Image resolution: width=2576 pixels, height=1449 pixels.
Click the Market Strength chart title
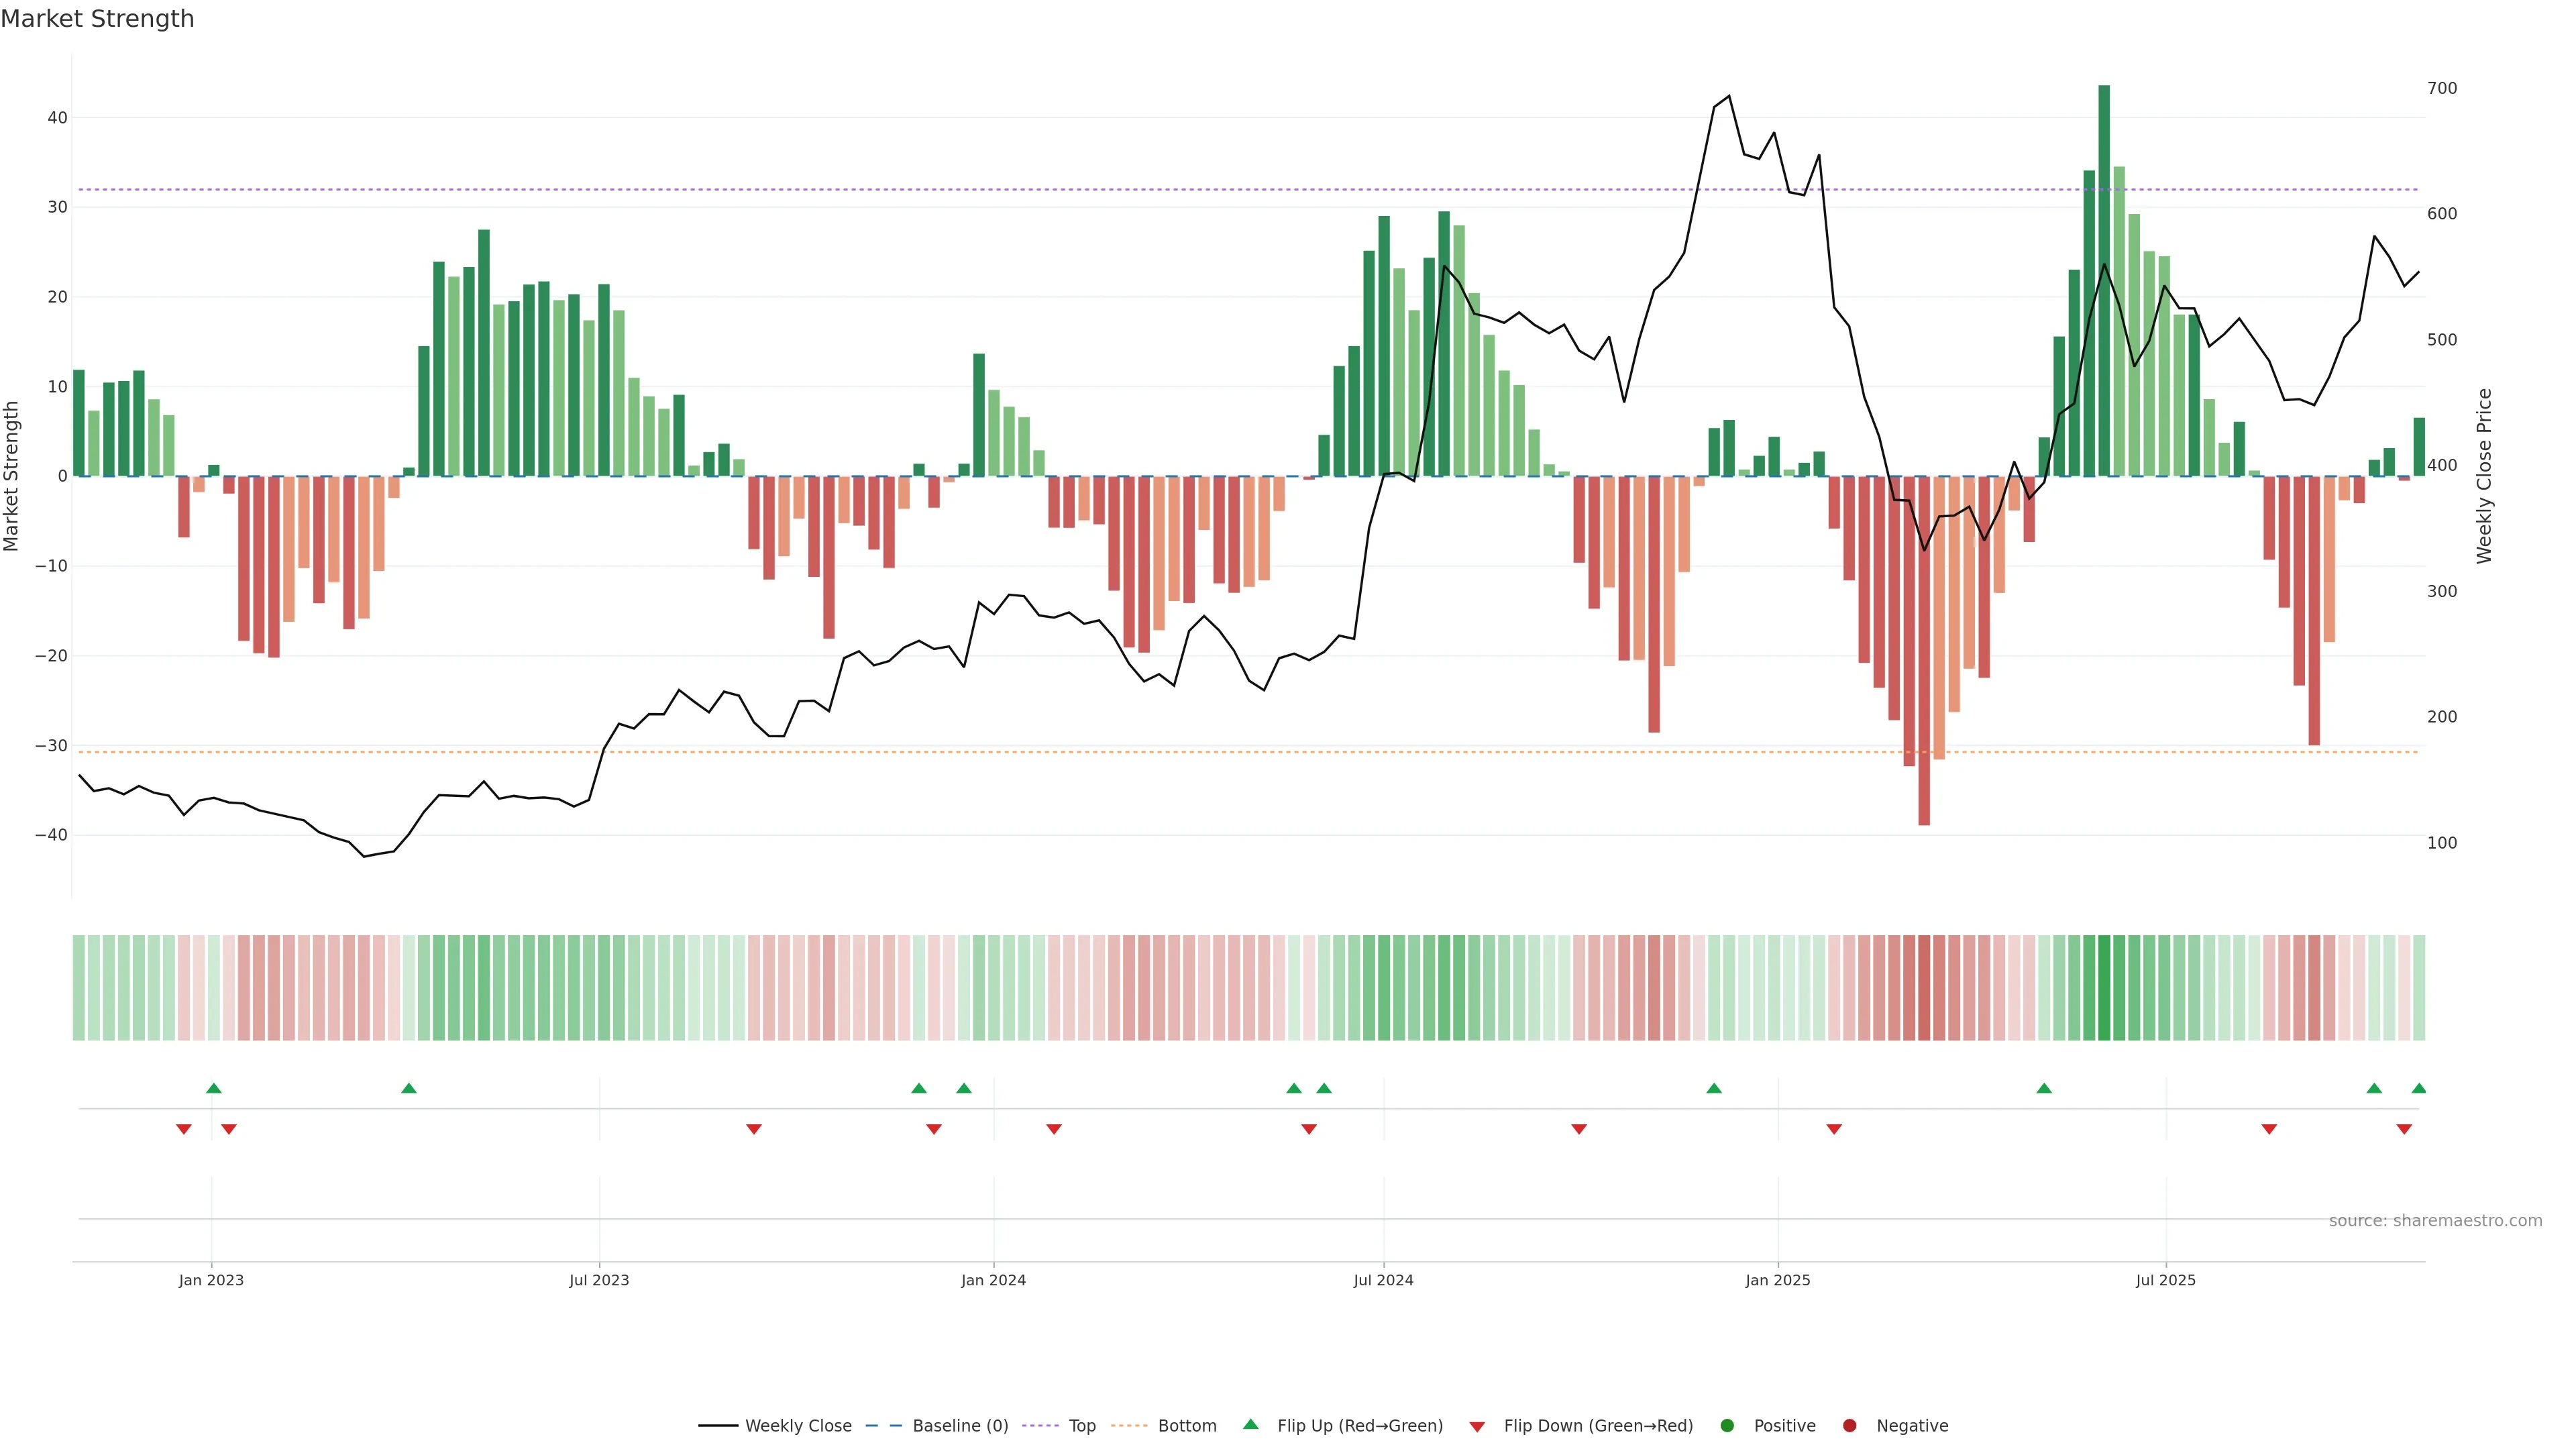coord(97,19)
